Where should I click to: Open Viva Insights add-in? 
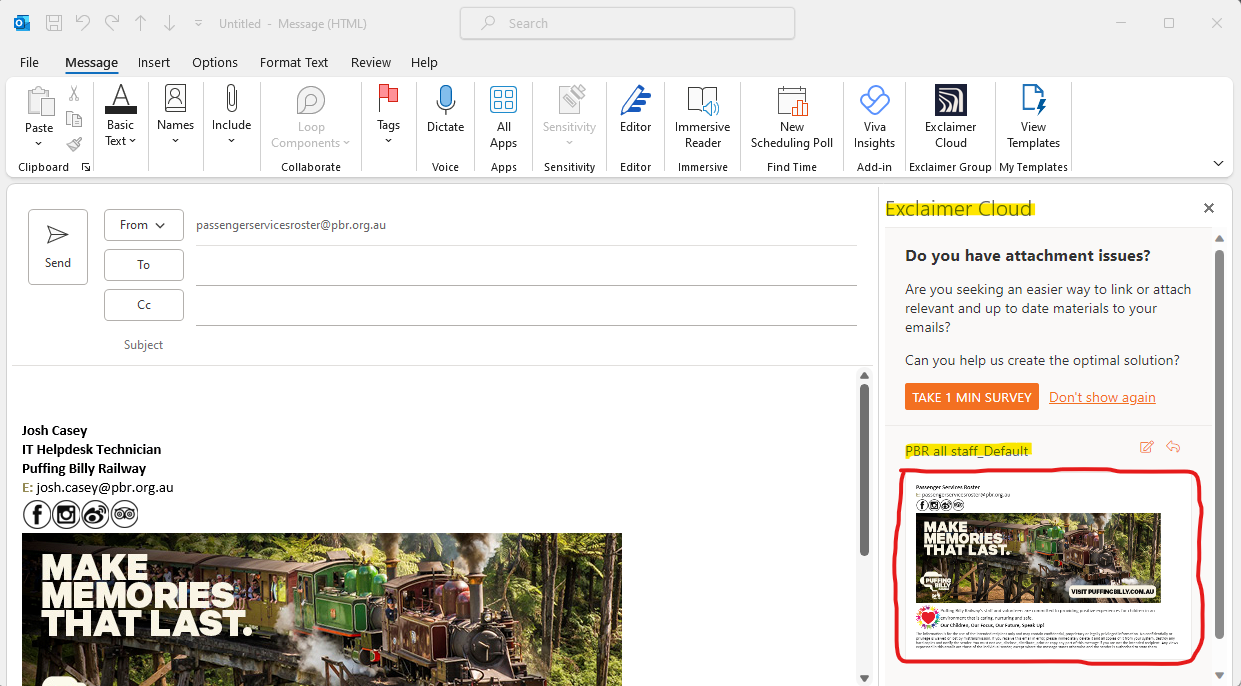pyautogui.click(x=874, y=116)
